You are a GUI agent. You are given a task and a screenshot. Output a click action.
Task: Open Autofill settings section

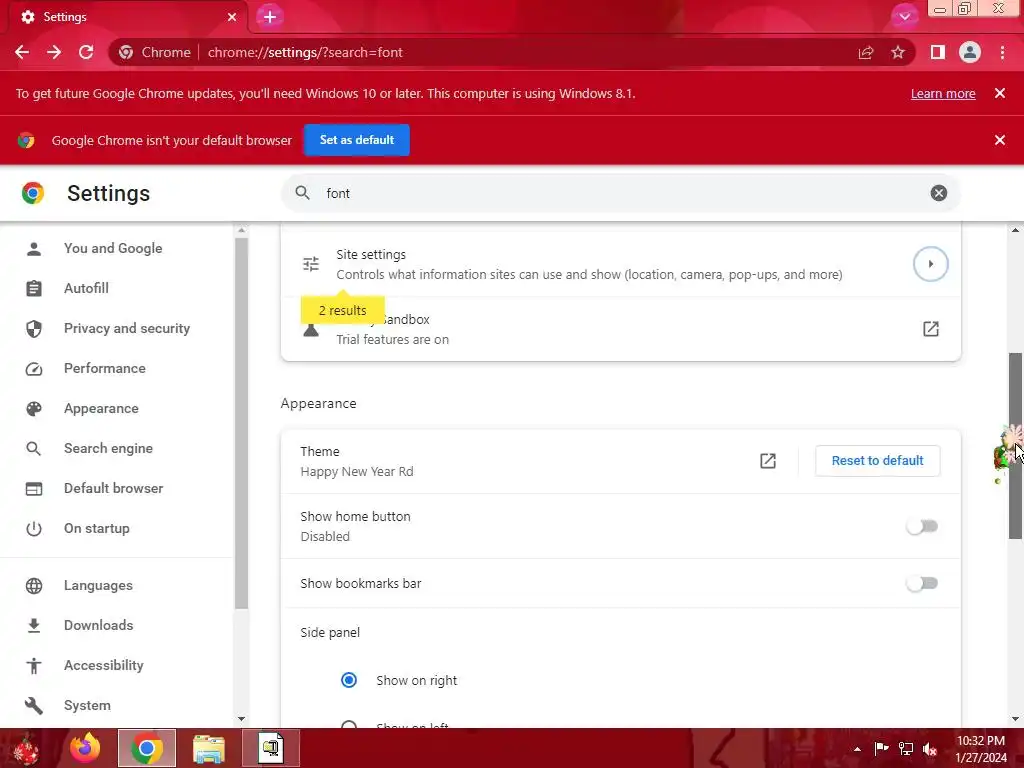[86, 288]
